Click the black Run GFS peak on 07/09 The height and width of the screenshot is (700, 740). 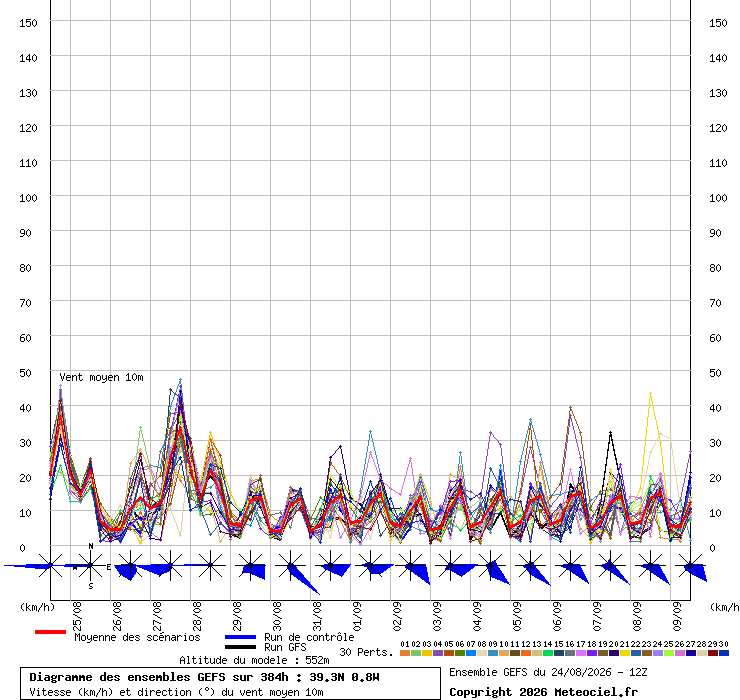coord(610,432)
